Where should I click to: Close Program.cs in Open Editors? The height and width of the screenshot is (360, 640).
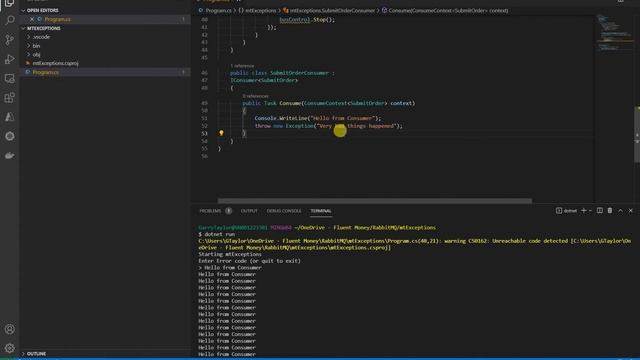click(32, 19)
